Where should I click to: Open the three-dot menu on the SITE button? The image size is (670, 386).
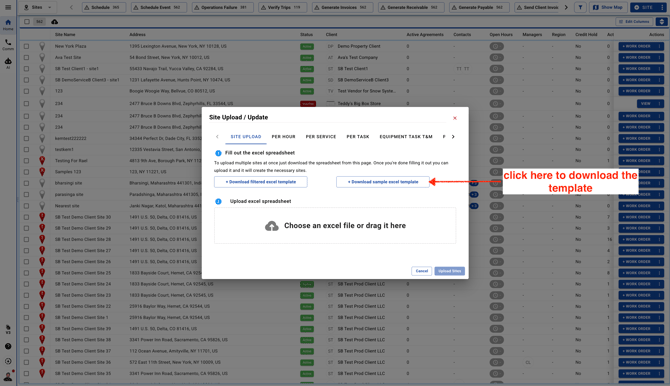tap(661, 7)
